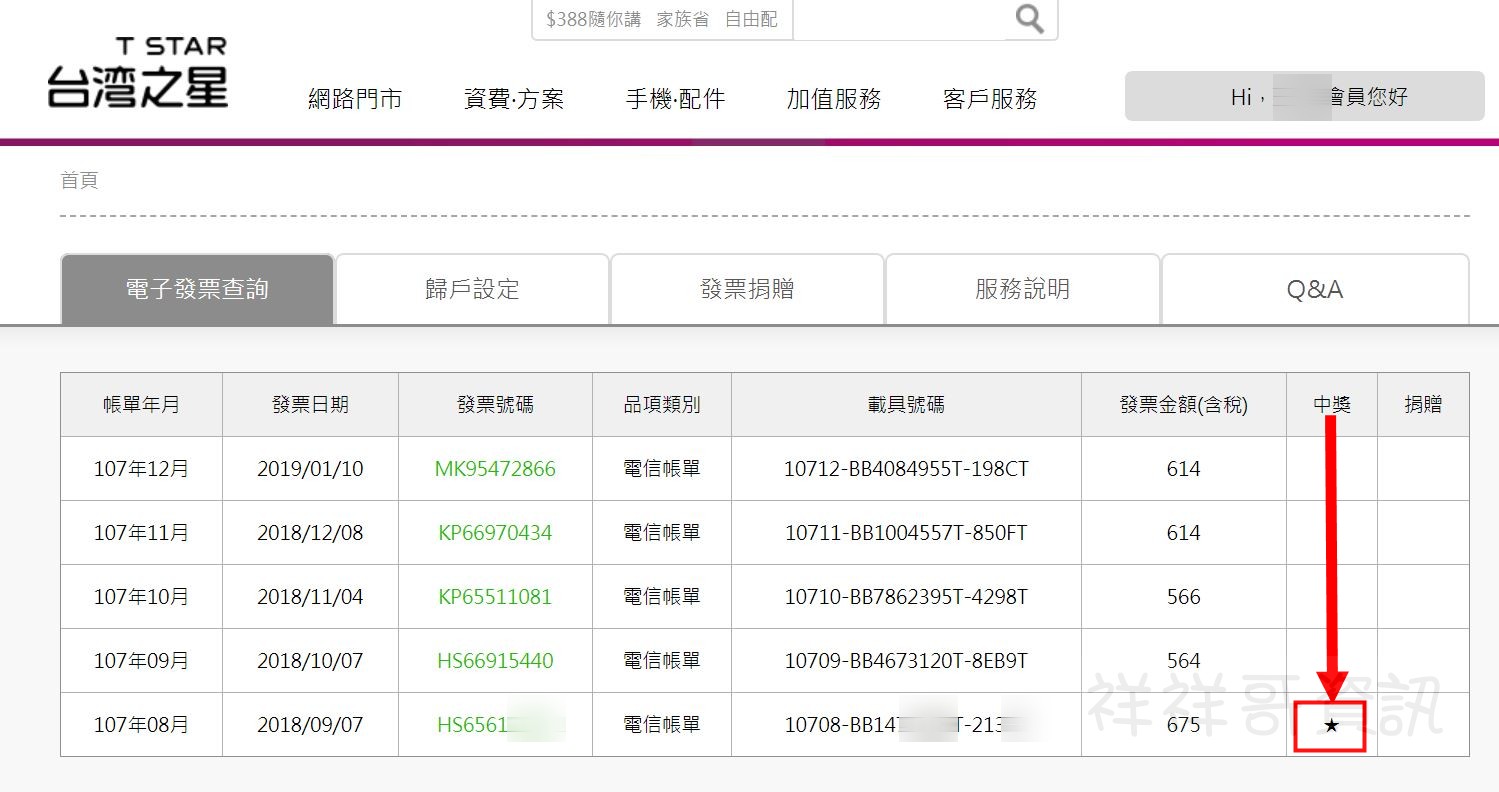Click the 發票日期 column header
This screenshot has height=792, width=1499.
310,405
